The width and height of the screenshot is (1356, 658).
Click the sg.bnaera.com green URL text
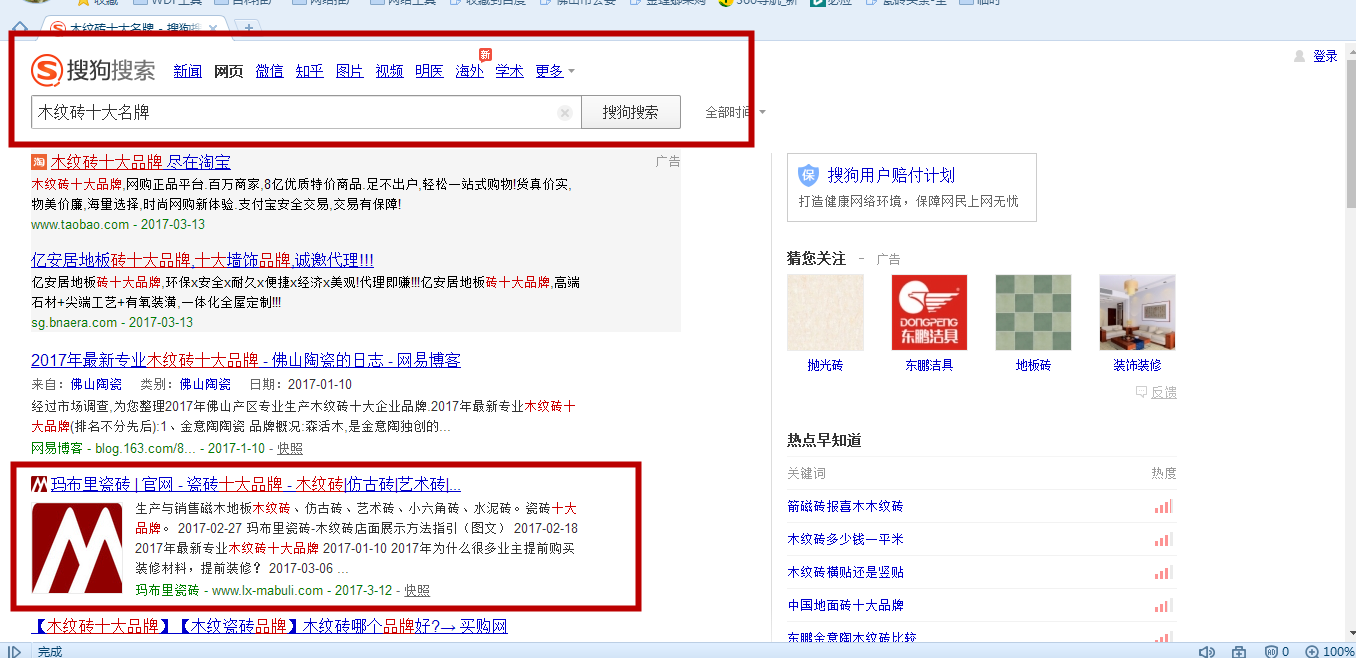[74, 323]
